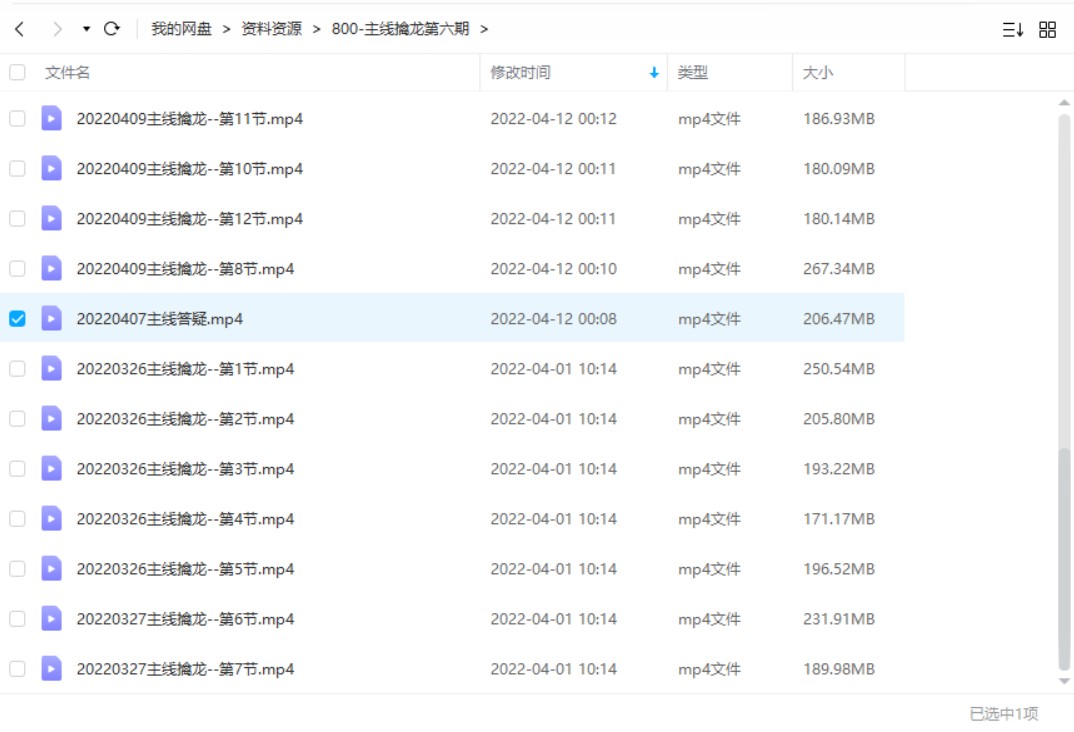Image resolution: width=1074 pixels, height=732 pixels.
Task: Check the box for 第10节.mp4
Action: click(17, 168)
